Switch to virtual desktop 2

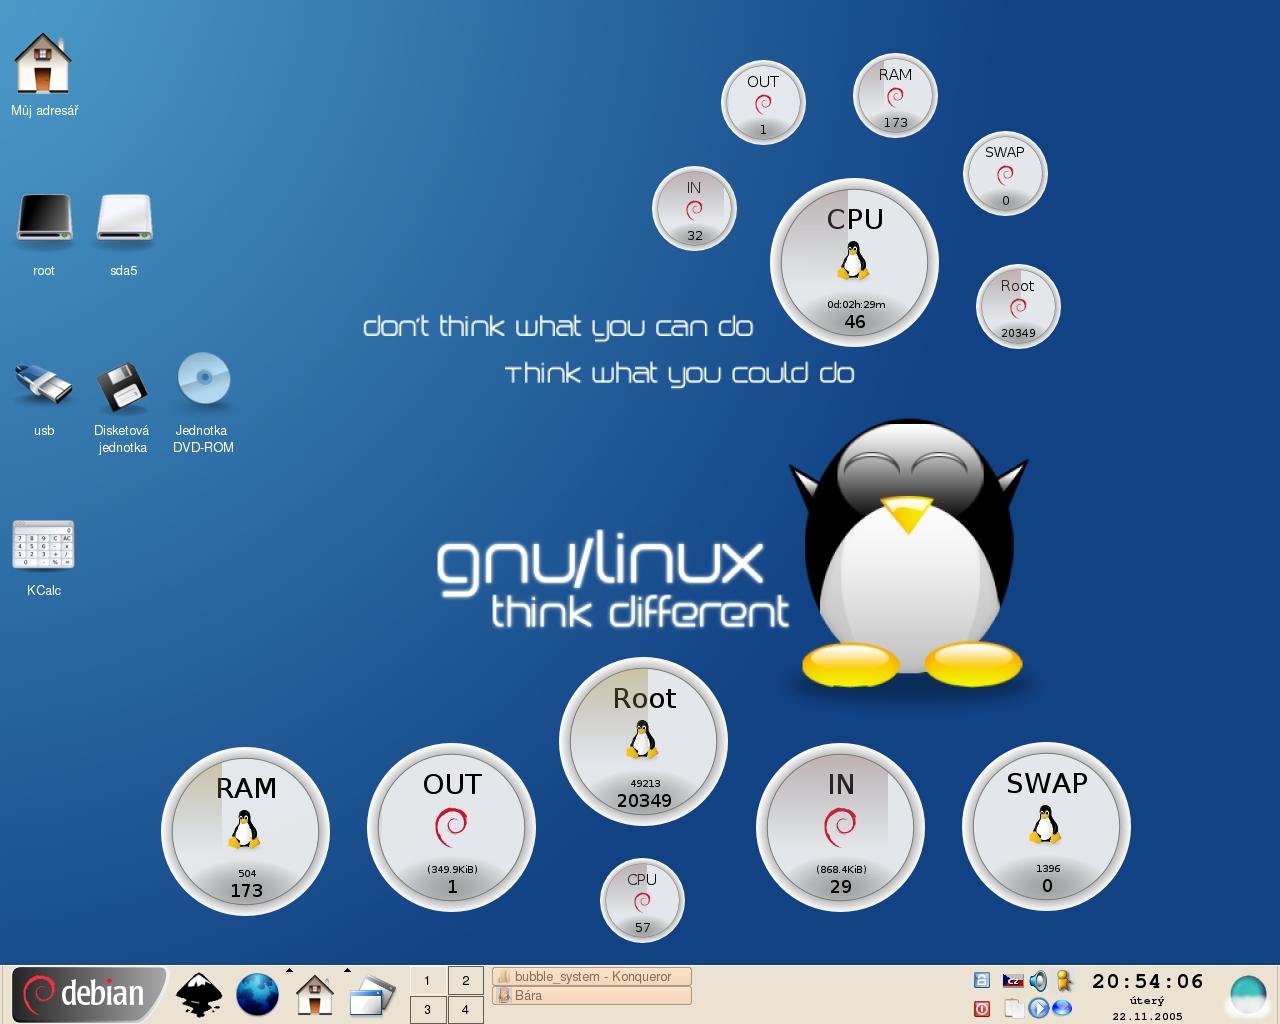[x=465, y=981]
